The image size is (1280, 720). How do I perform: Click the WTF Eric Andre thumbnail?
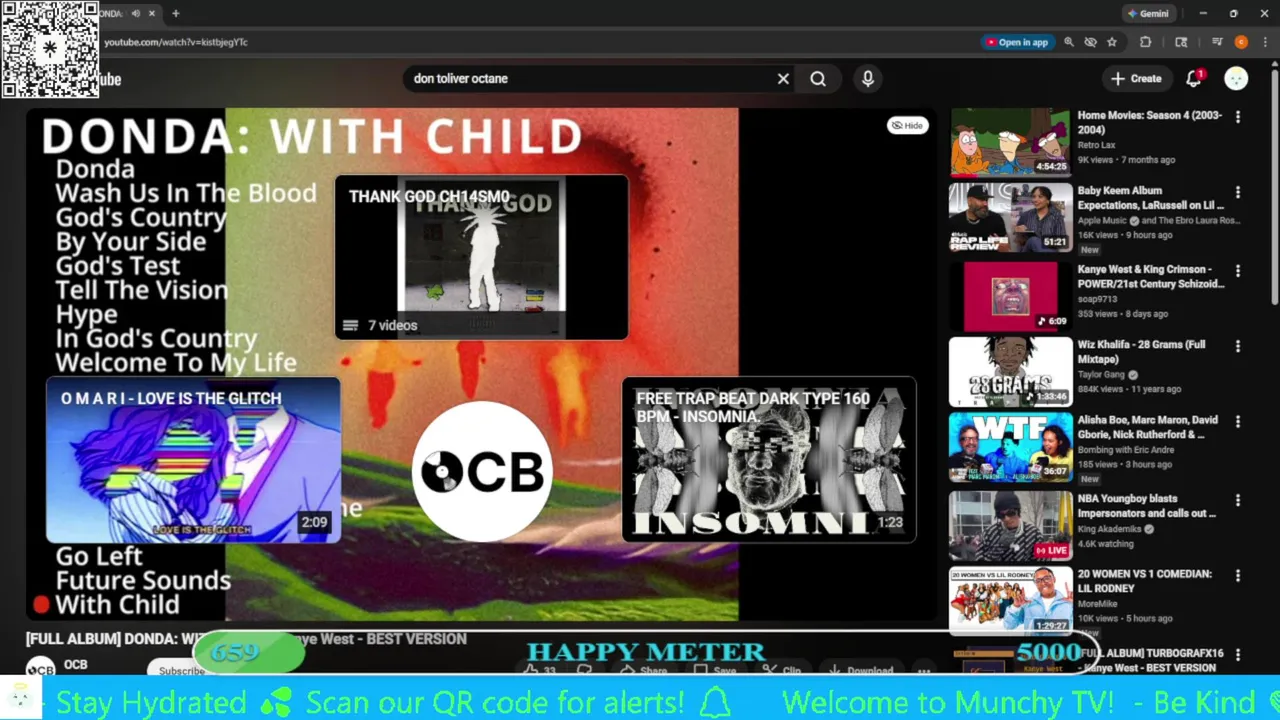point(1010,448)
